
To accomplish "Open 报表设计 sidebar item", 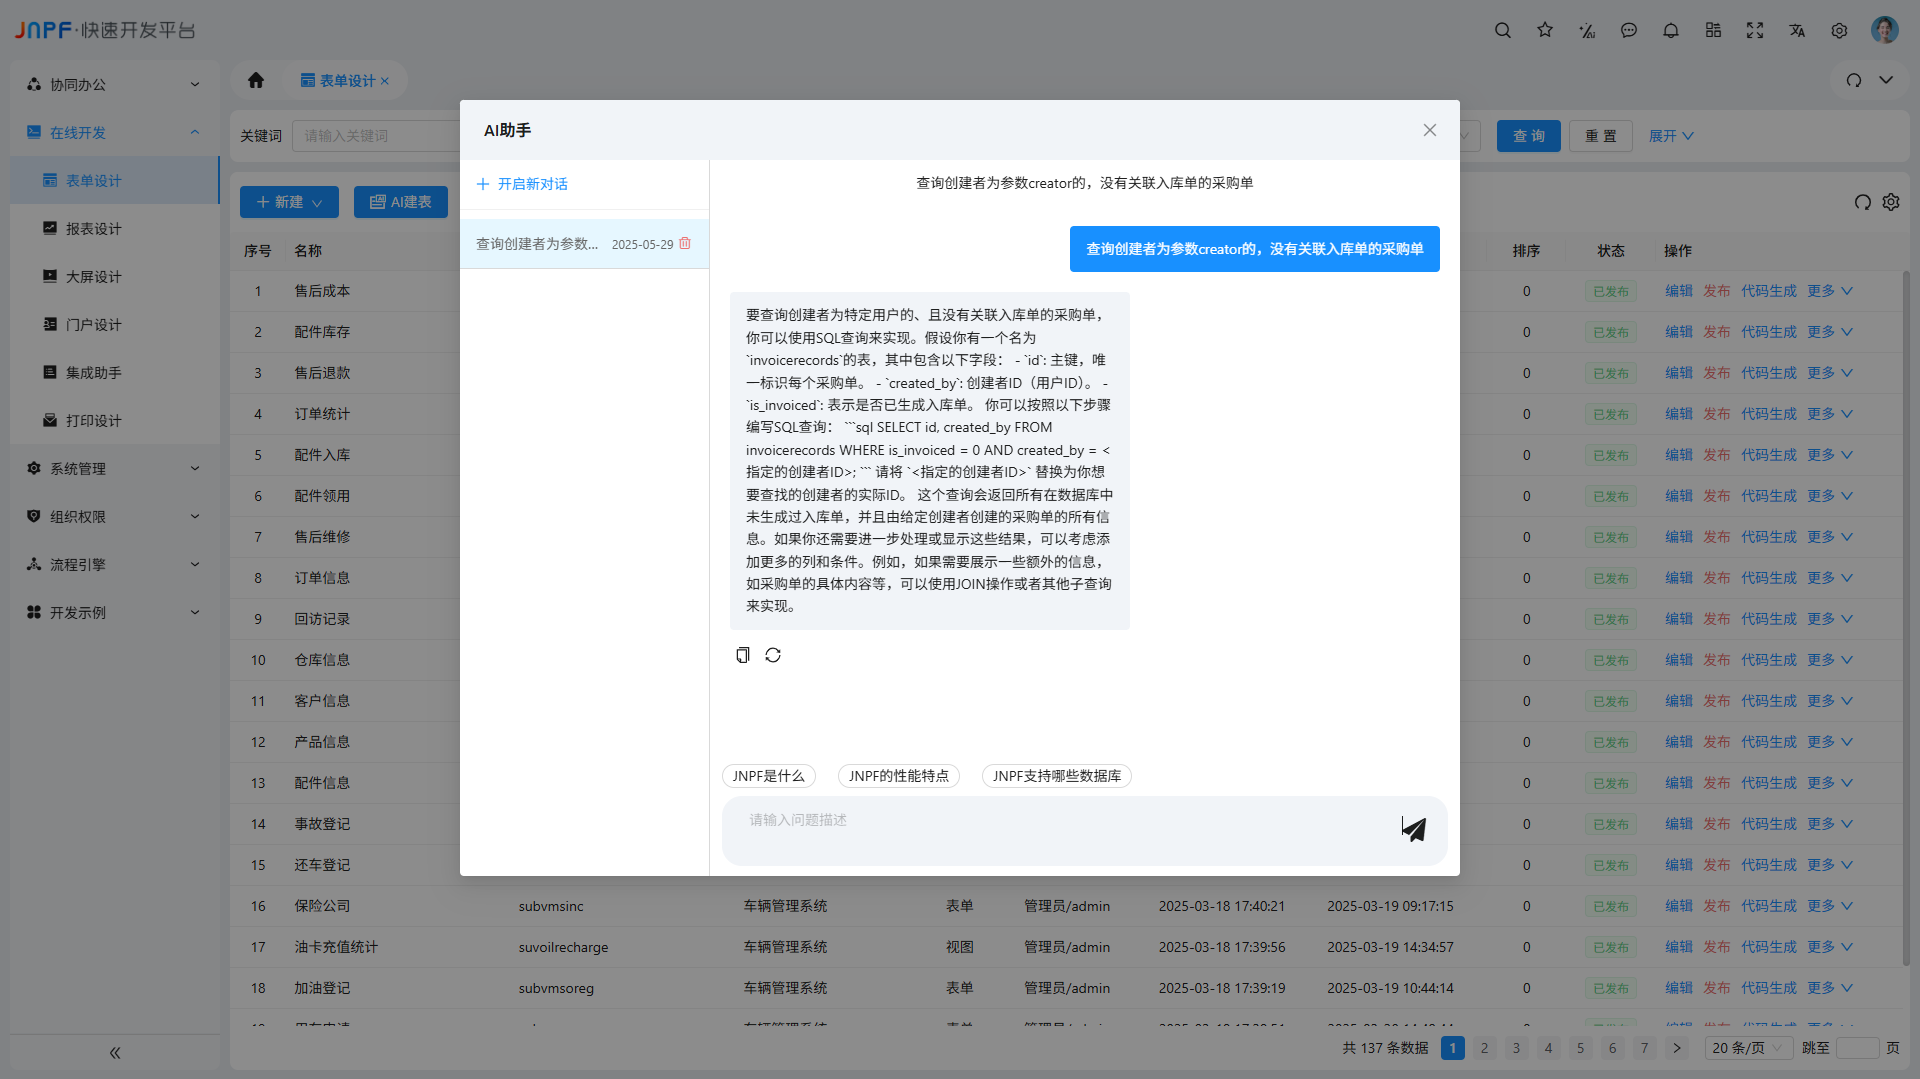I will click(113, 229).
